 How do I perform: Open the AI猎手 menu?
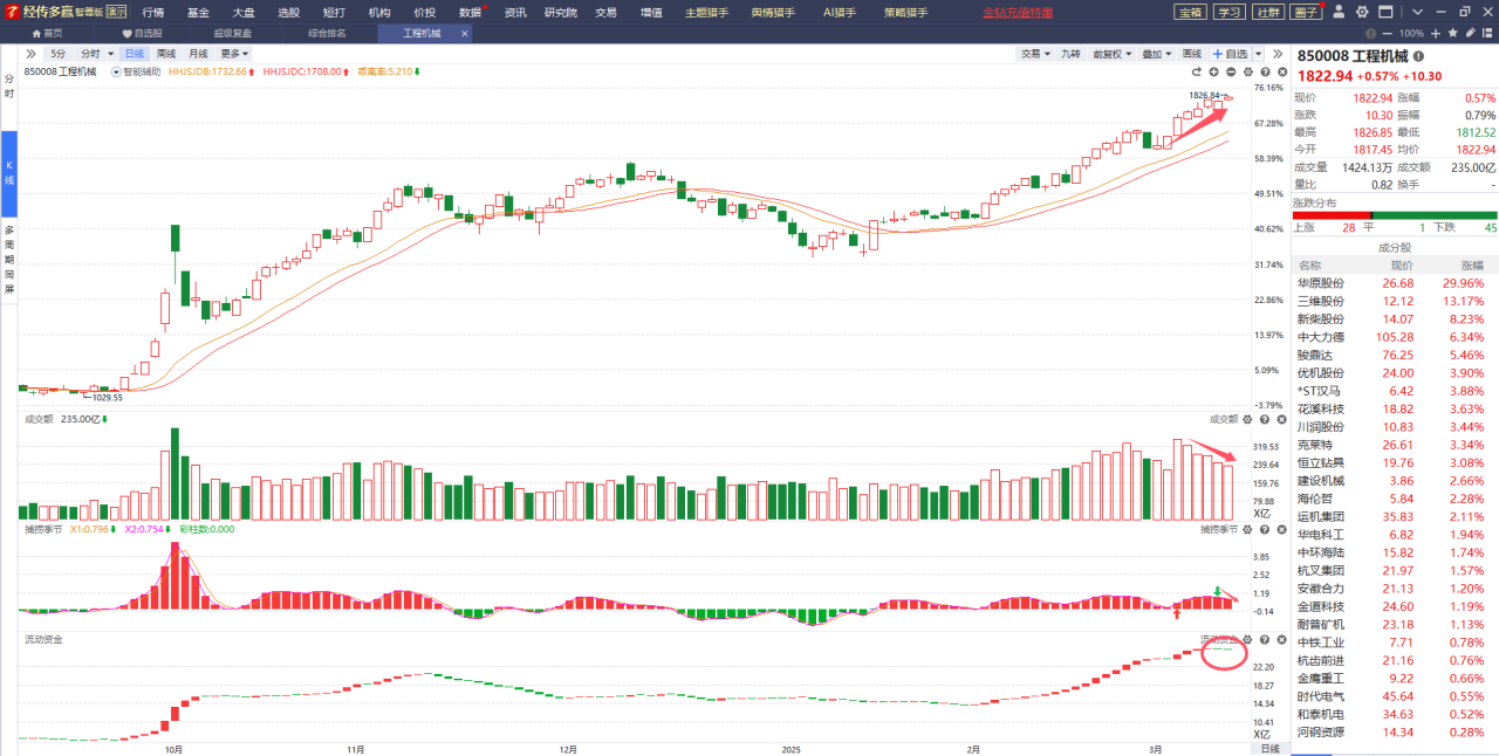(840, 12)
